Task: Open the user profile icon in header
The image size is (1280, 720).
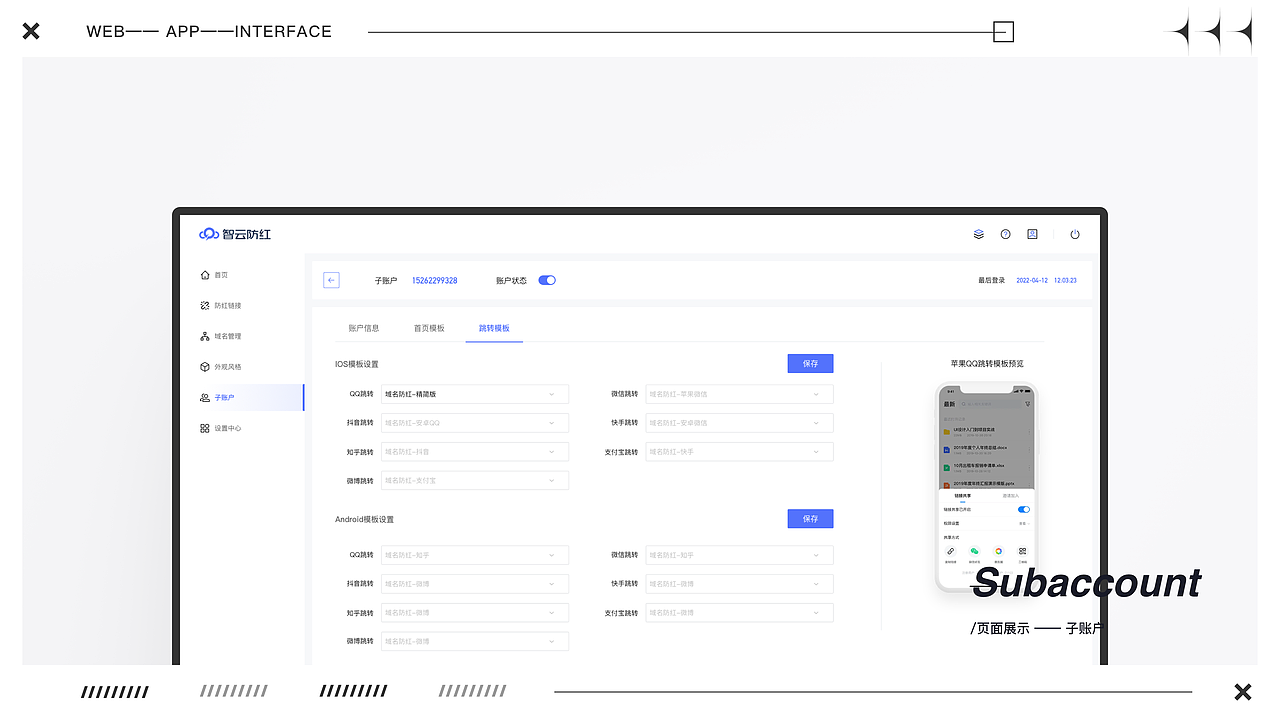Action: [x=1032, y=234]
